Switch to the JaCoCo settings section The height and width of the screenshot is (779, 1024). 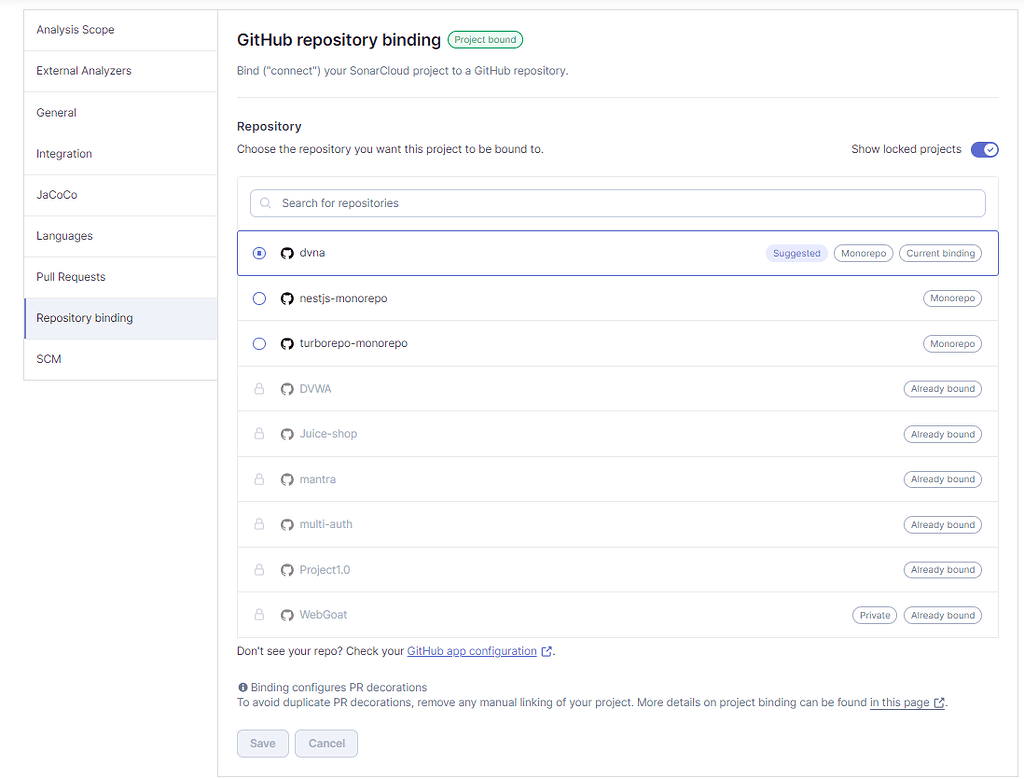55,194
